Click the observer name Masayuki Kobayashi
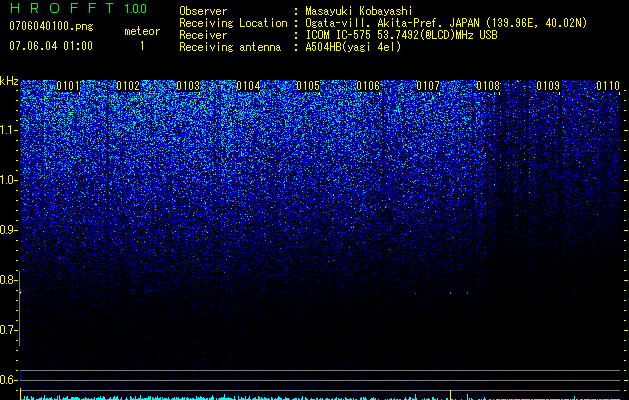 pyautogui.click(x=359, y=11)
